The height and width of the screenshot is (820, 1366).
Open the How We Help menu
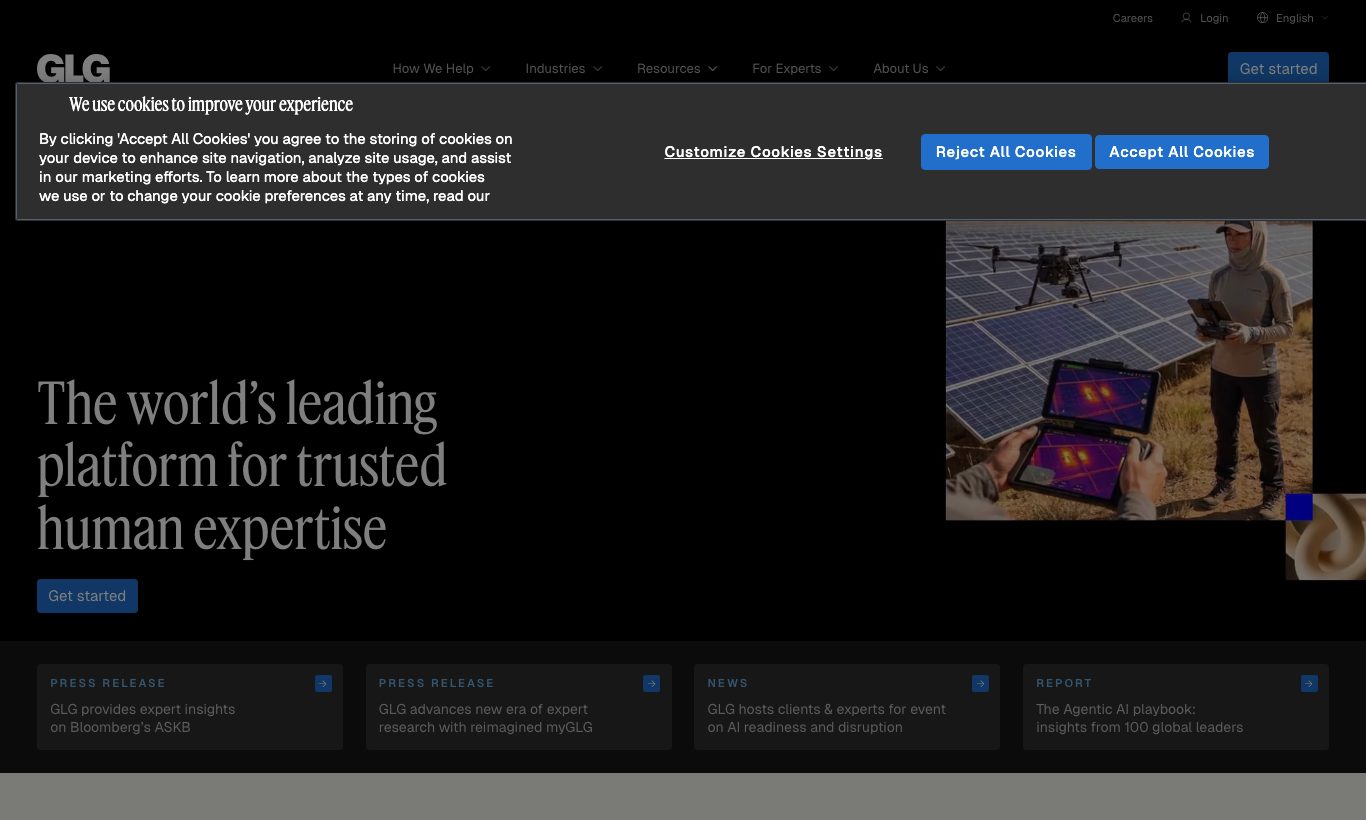pos(433,69)
